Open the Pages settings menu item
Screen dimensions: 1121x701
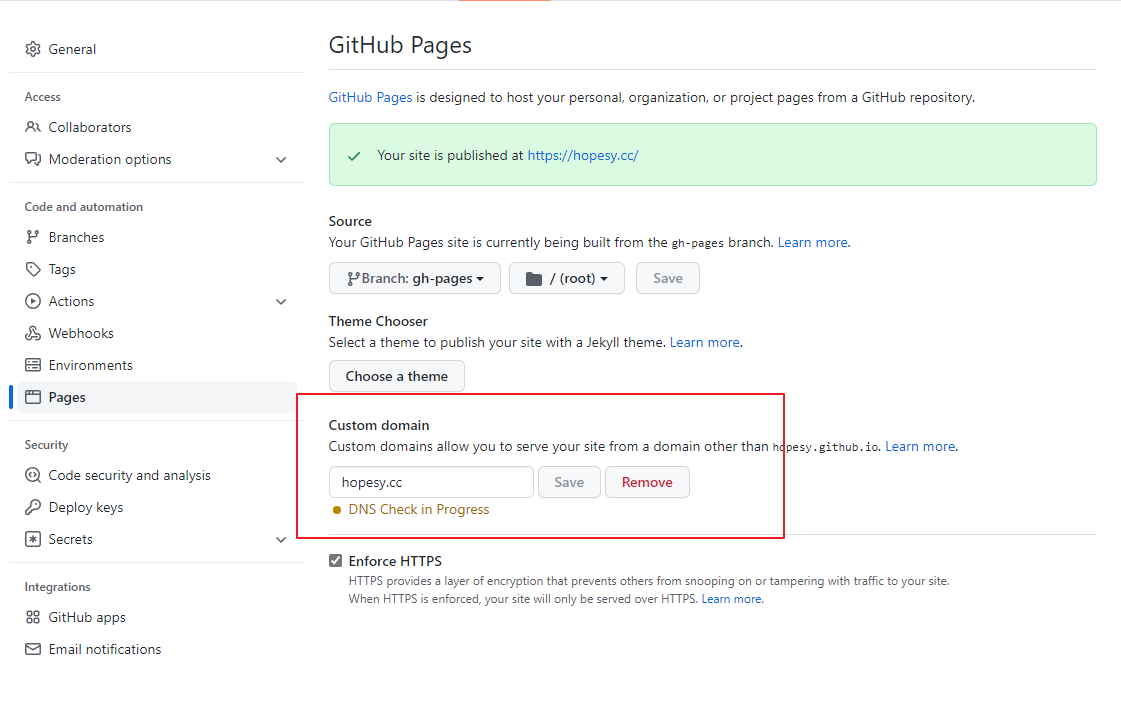pos(67,397)
